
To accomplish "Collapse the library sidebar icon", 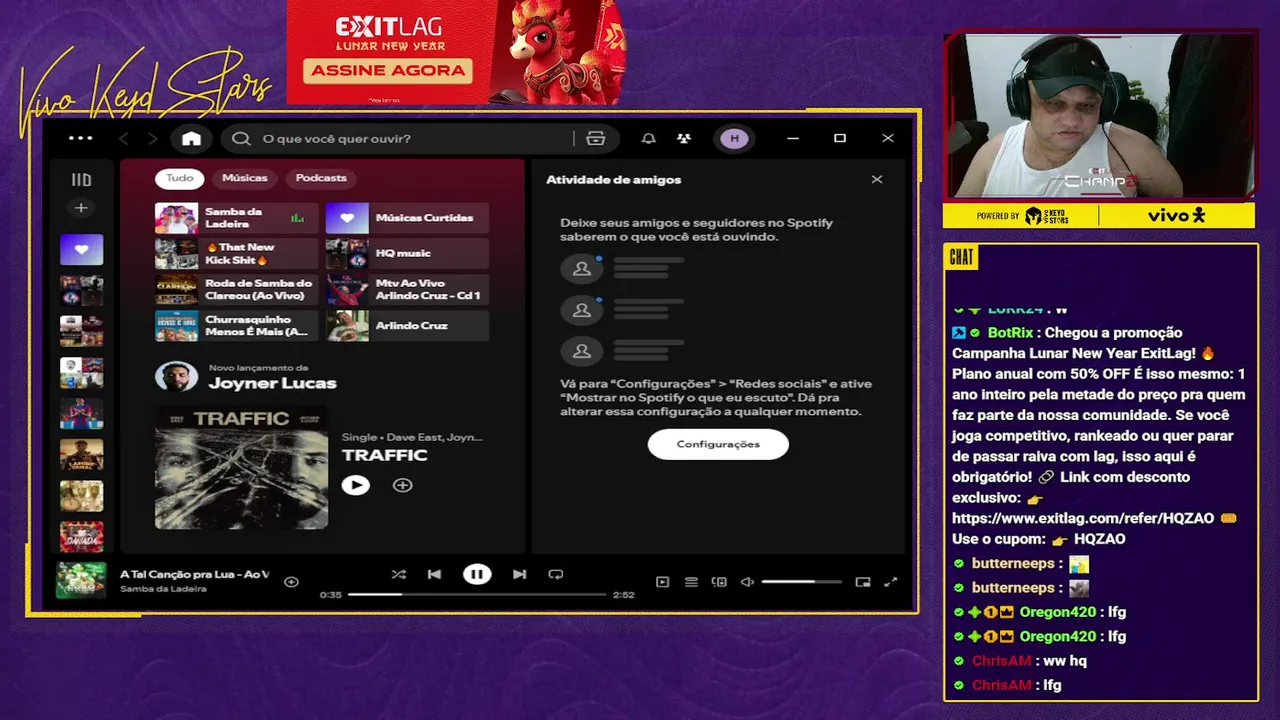I will 81,180.
